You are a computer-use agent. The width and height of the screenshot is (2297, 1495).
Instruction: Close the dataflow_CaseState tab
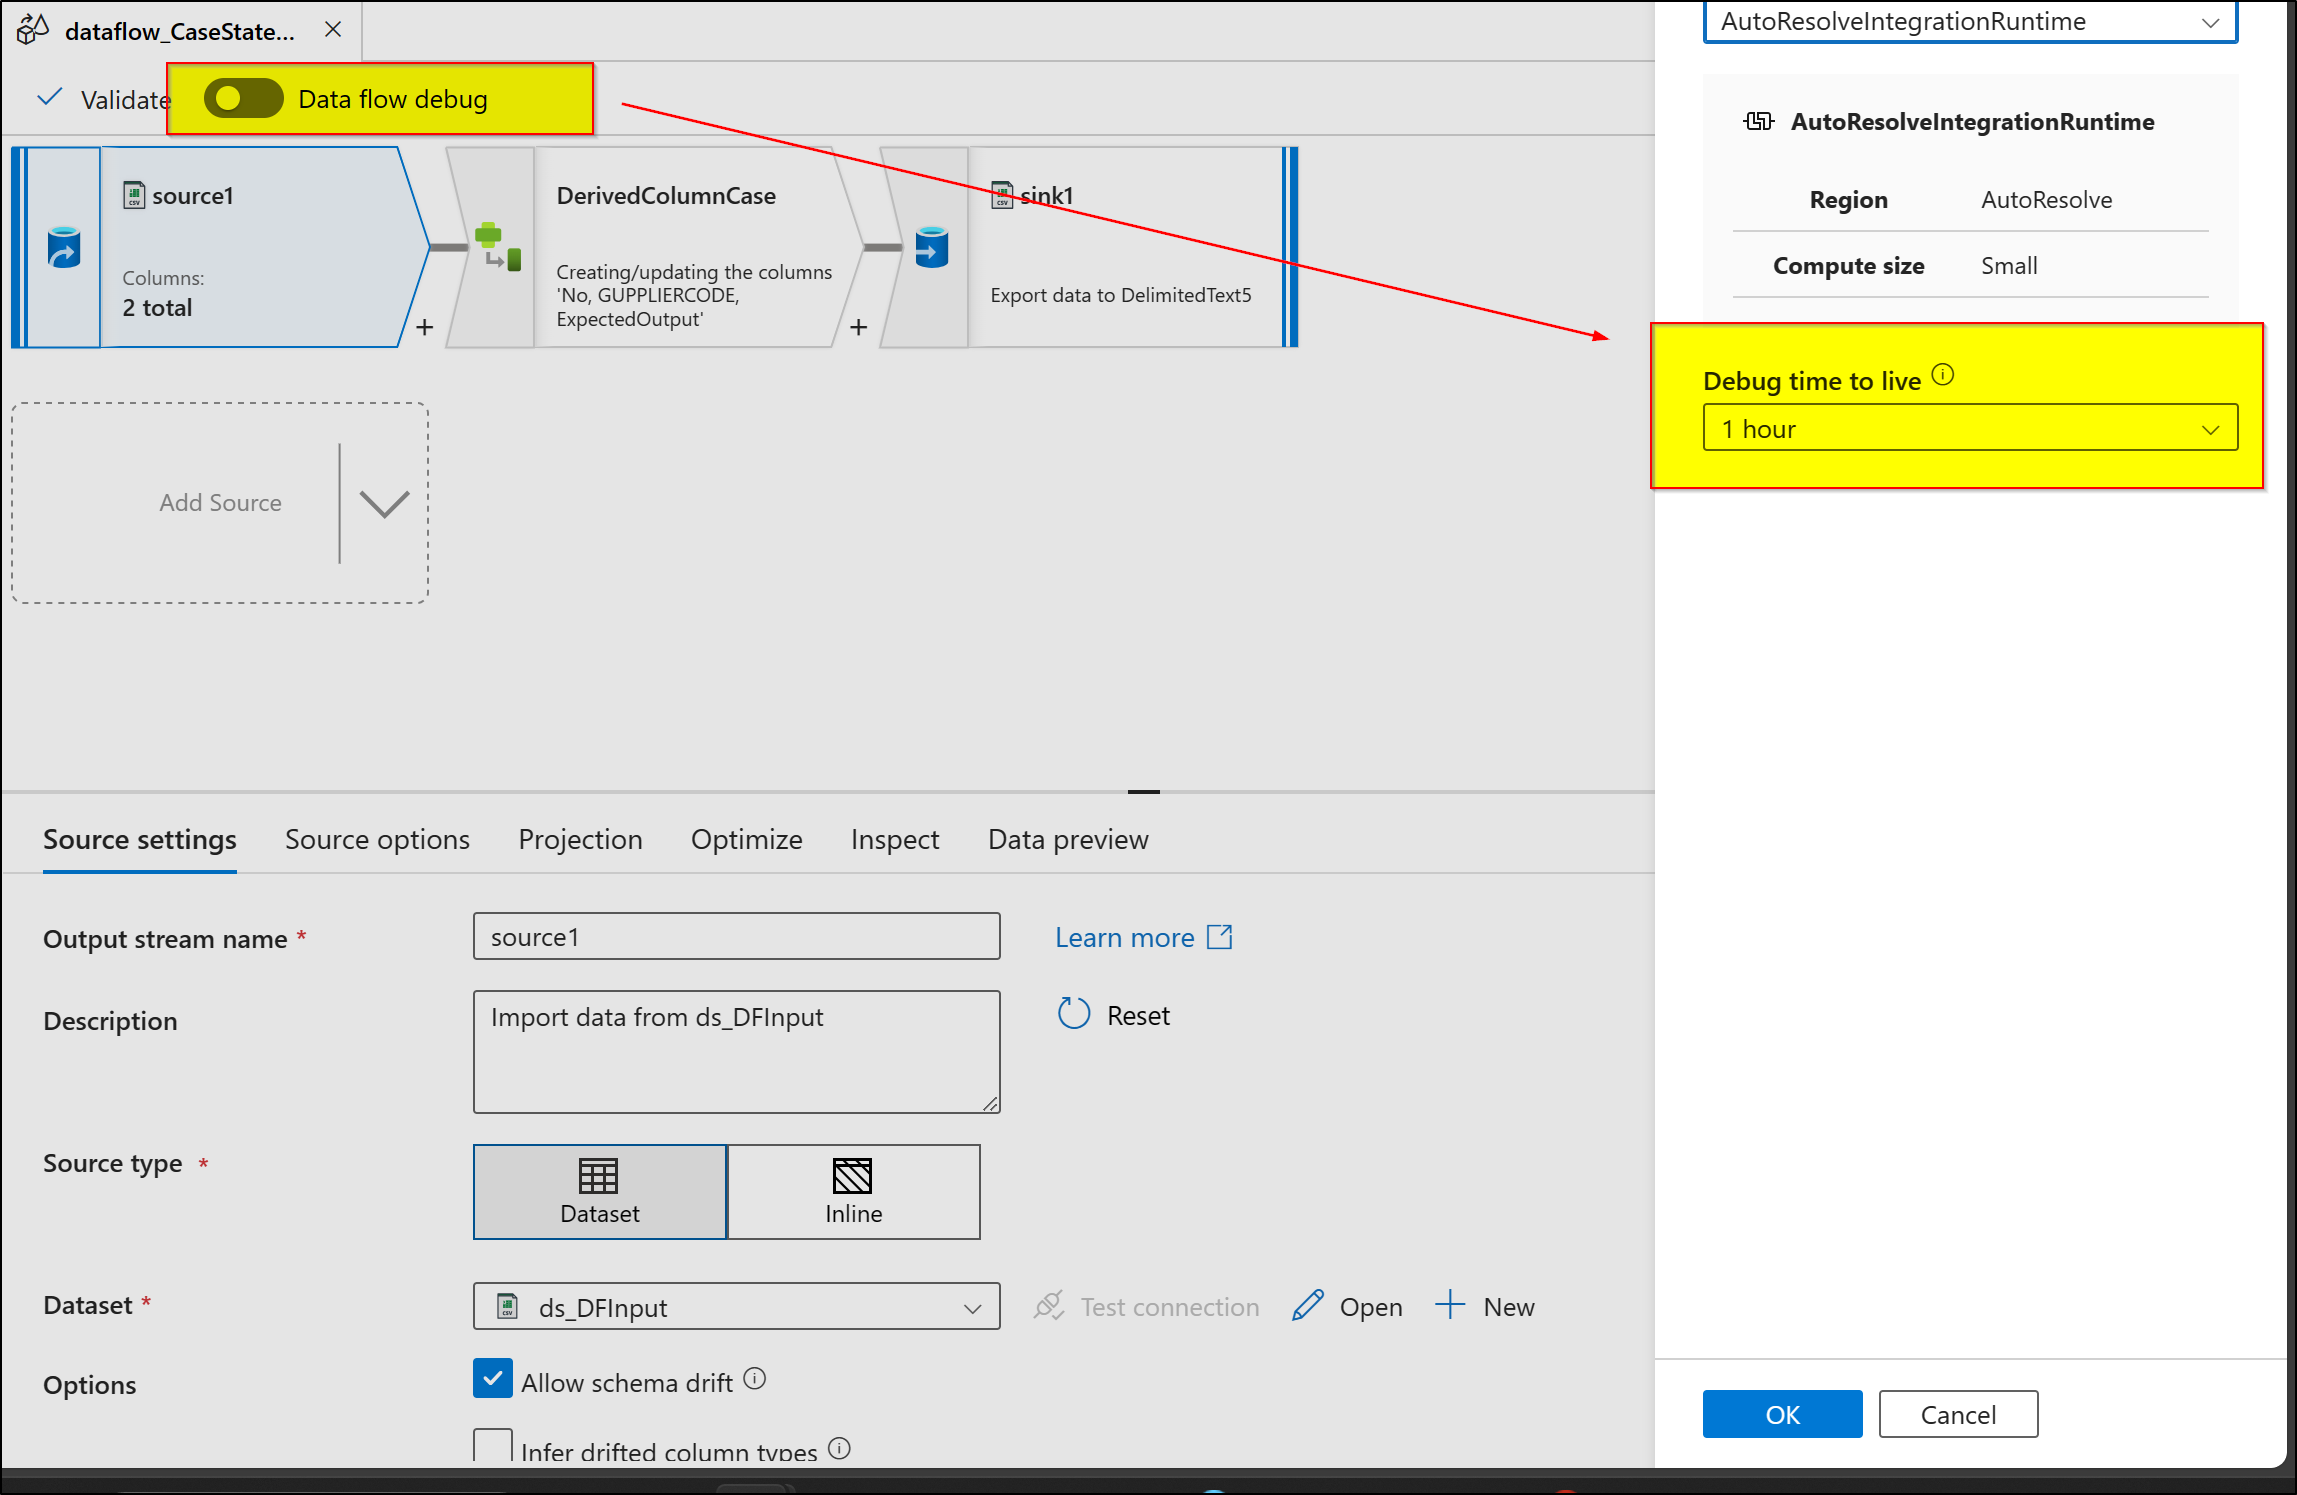pos(333,30)
